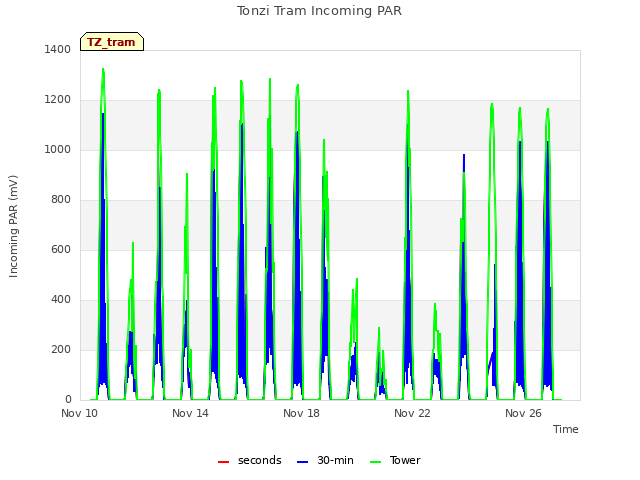Click the Nov 26 axis tick label
The image size is (640, 480).
[x=523, y=413]
